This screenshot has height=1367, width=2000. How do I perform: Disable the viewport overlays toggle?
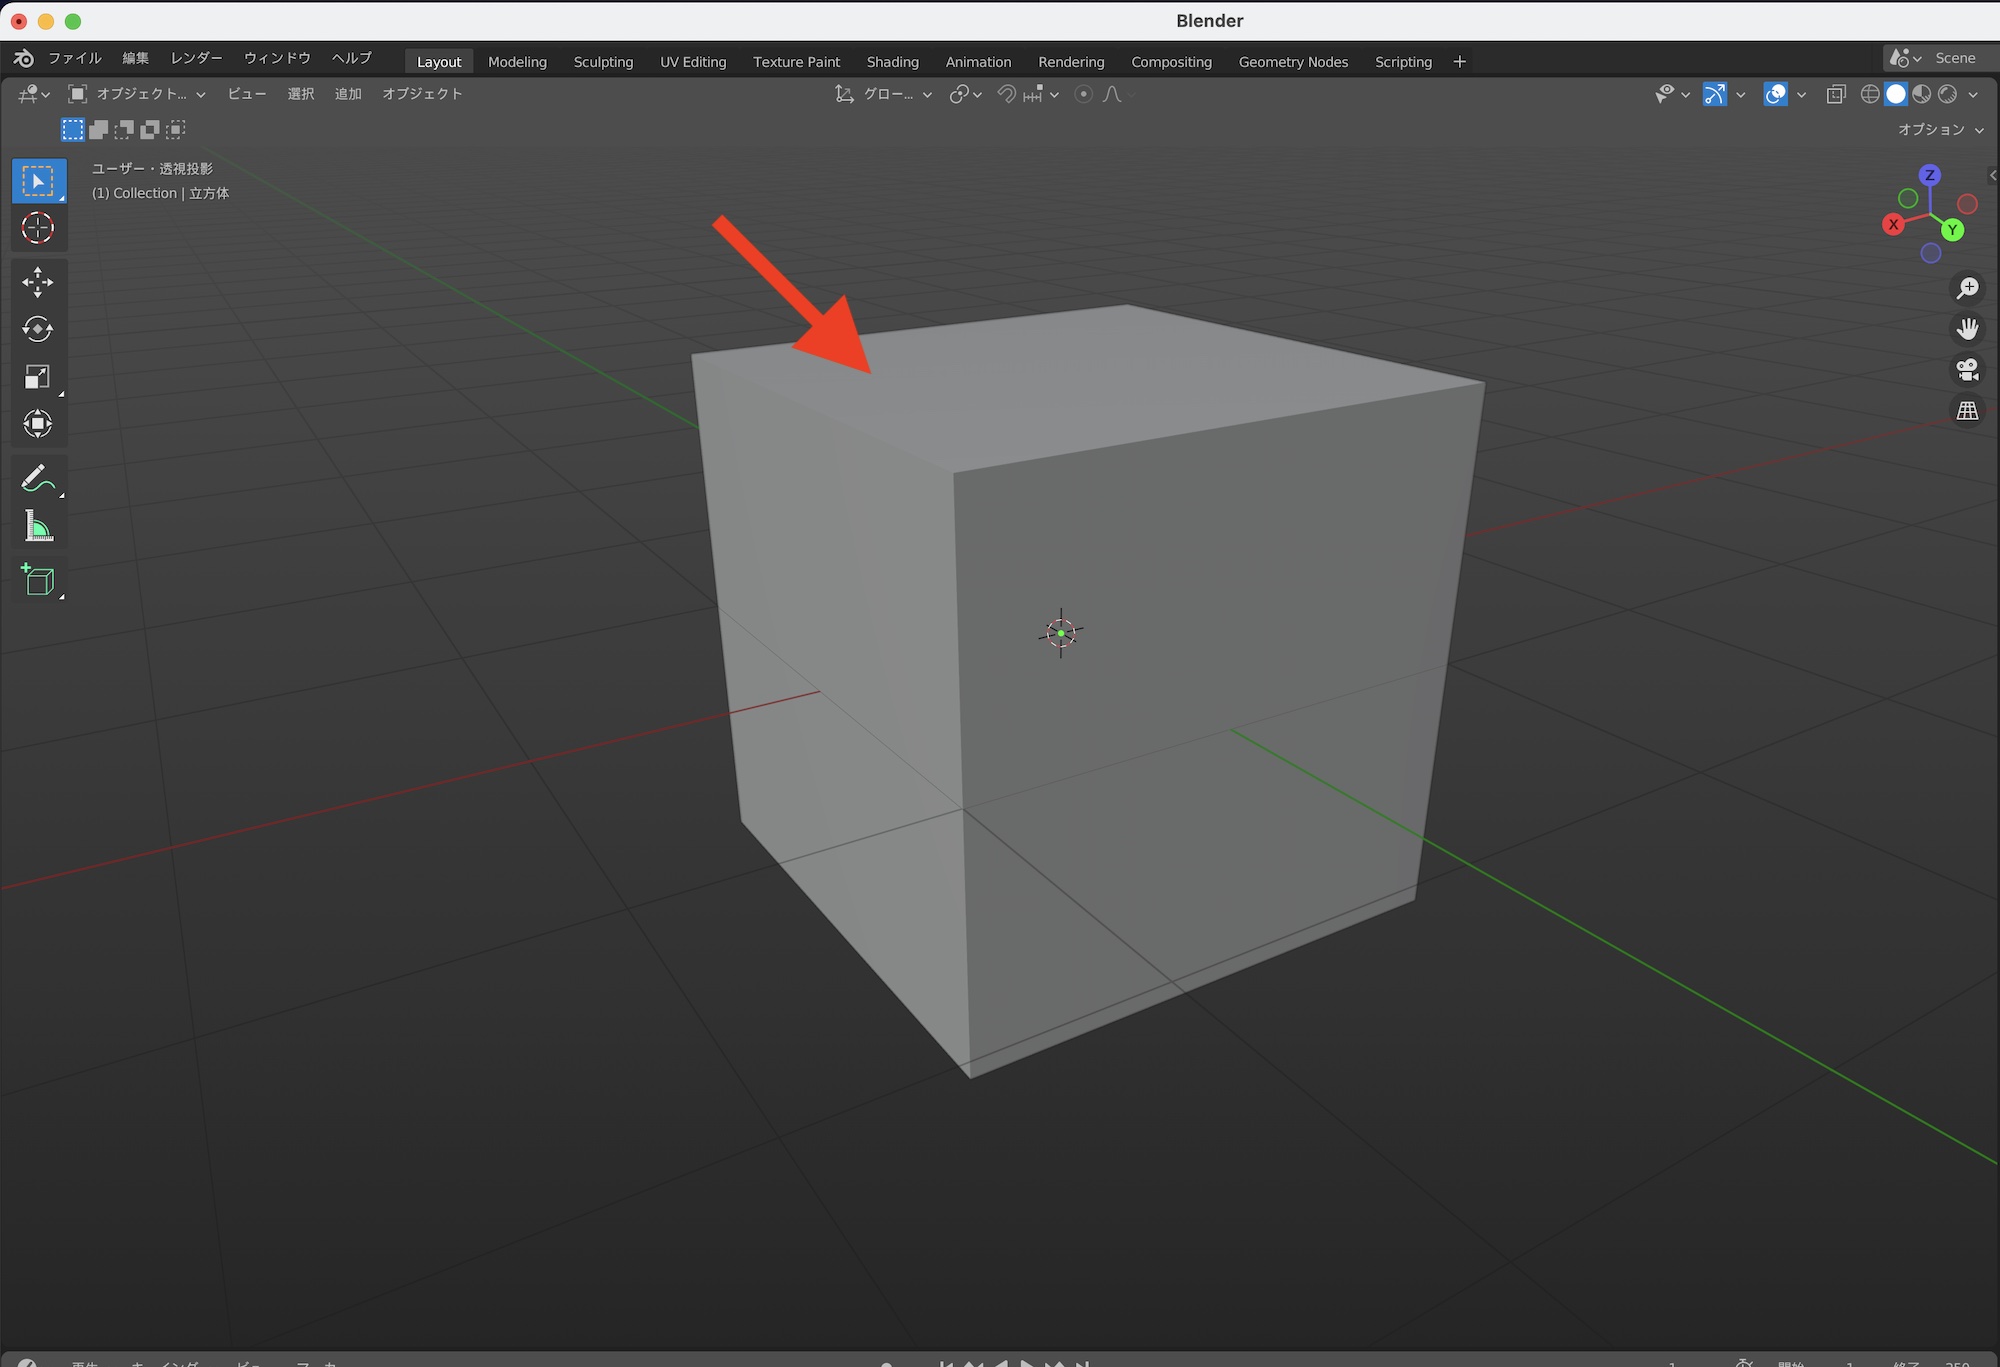1775,94
